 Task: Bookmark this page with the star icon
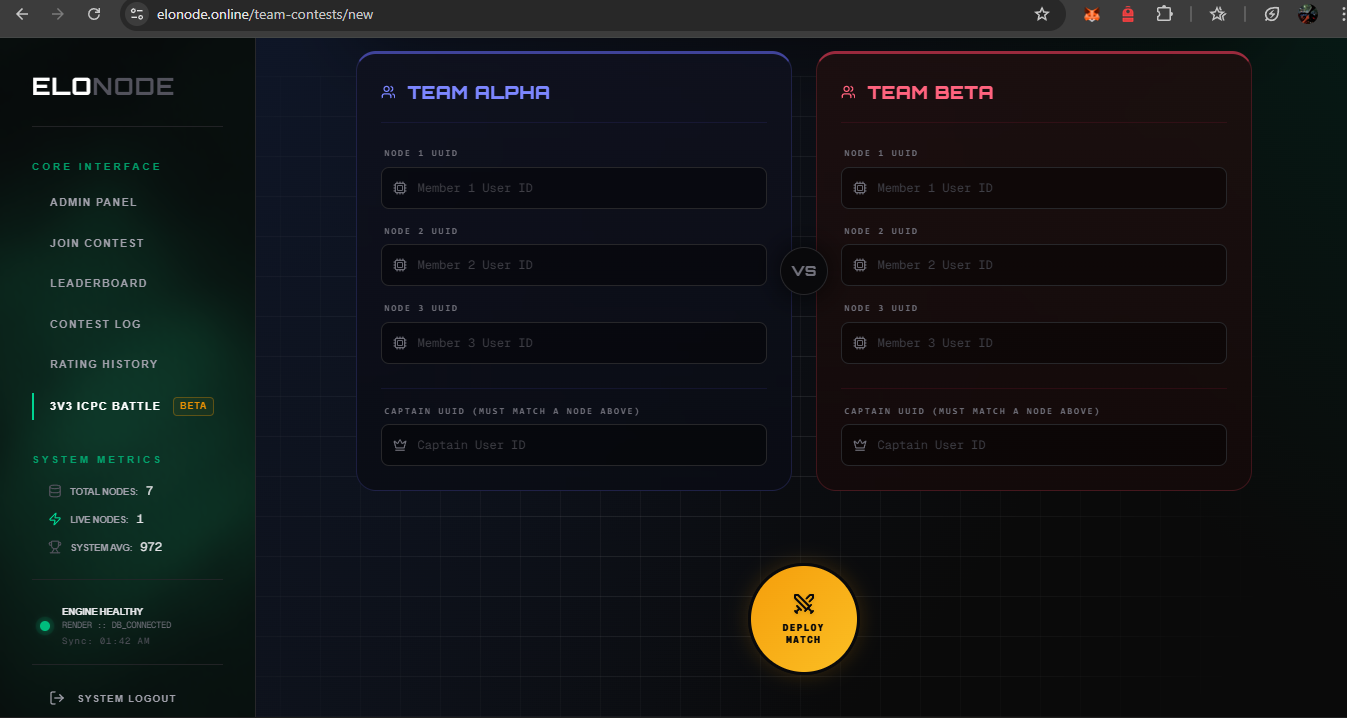click(x=1042, y=14)
